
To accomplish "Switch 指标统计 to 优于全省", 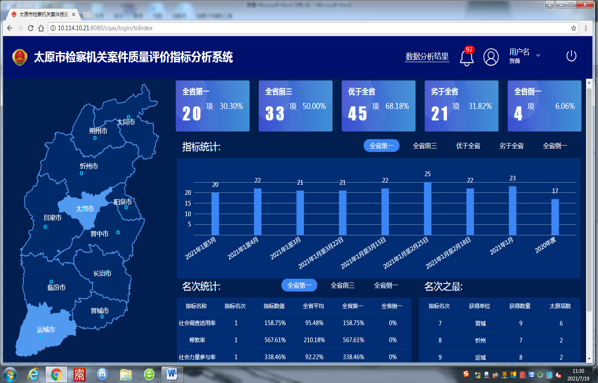I will (x=468, y=146).
